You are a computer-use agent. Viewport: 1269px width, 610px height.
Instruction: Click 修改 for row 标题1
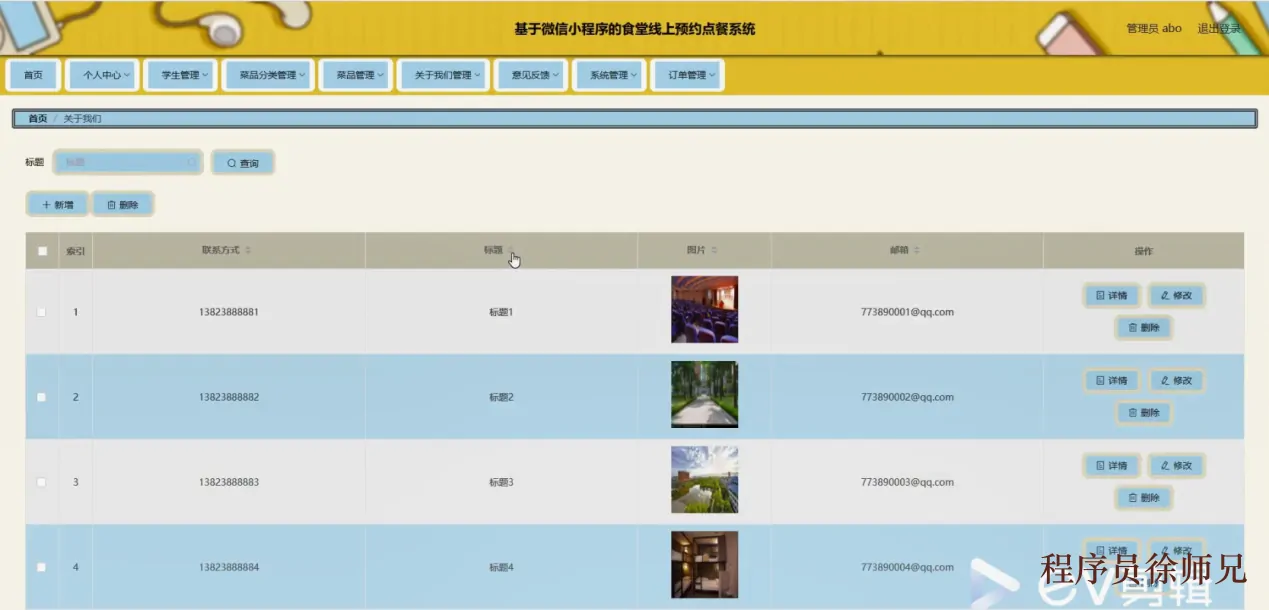tap(1176, 296)
